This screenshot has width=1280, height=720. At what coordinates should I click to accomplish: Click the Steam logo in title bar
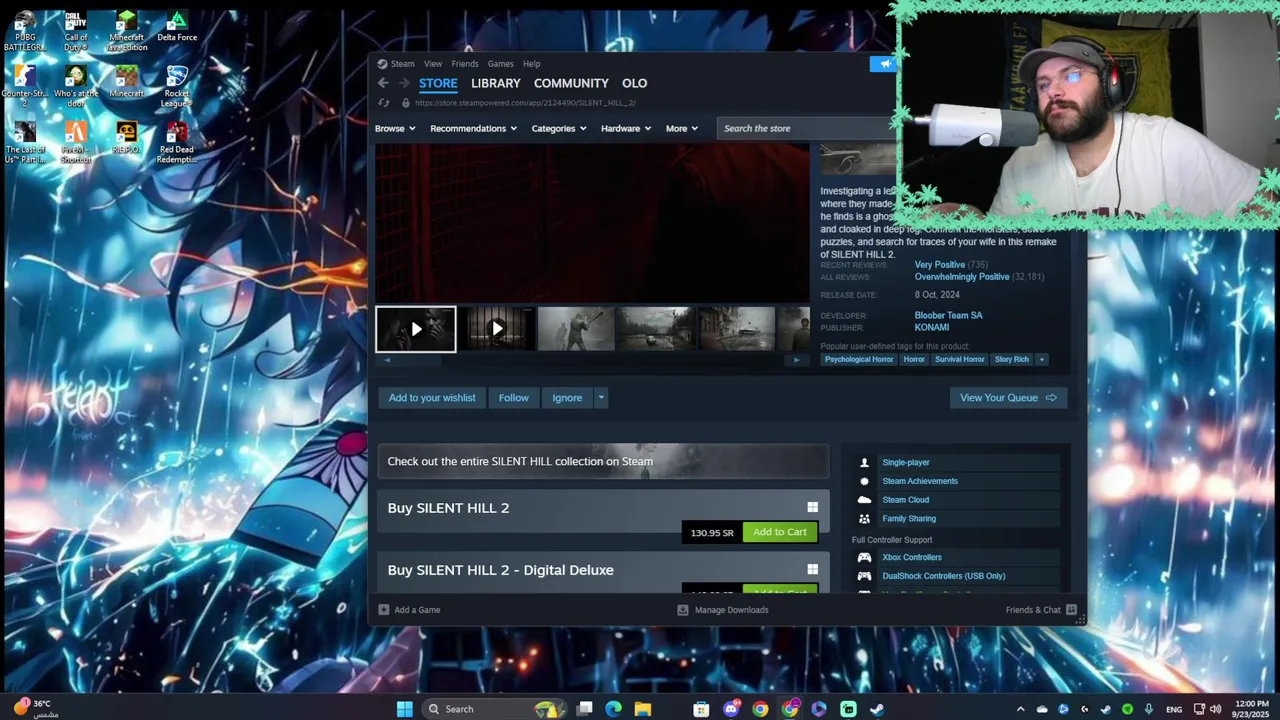pyautogui.click(x=382, y=64)
